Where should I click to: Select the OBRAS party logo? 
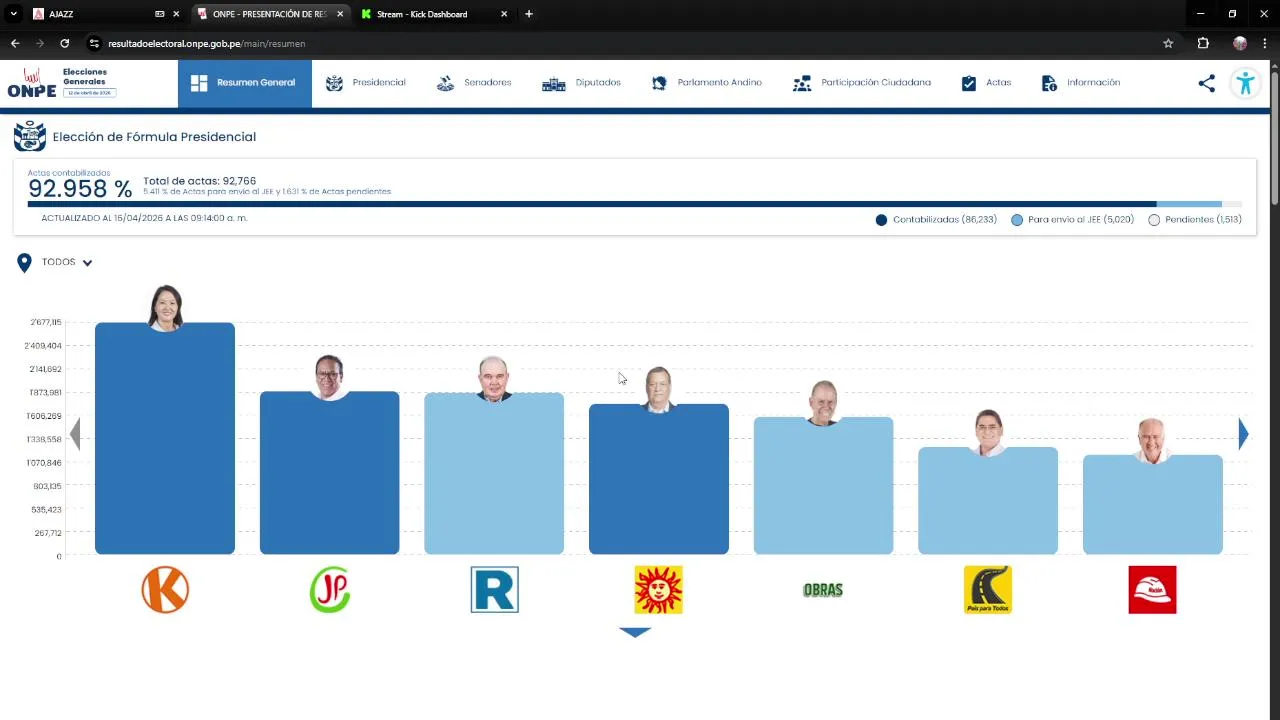click(823, 590)
